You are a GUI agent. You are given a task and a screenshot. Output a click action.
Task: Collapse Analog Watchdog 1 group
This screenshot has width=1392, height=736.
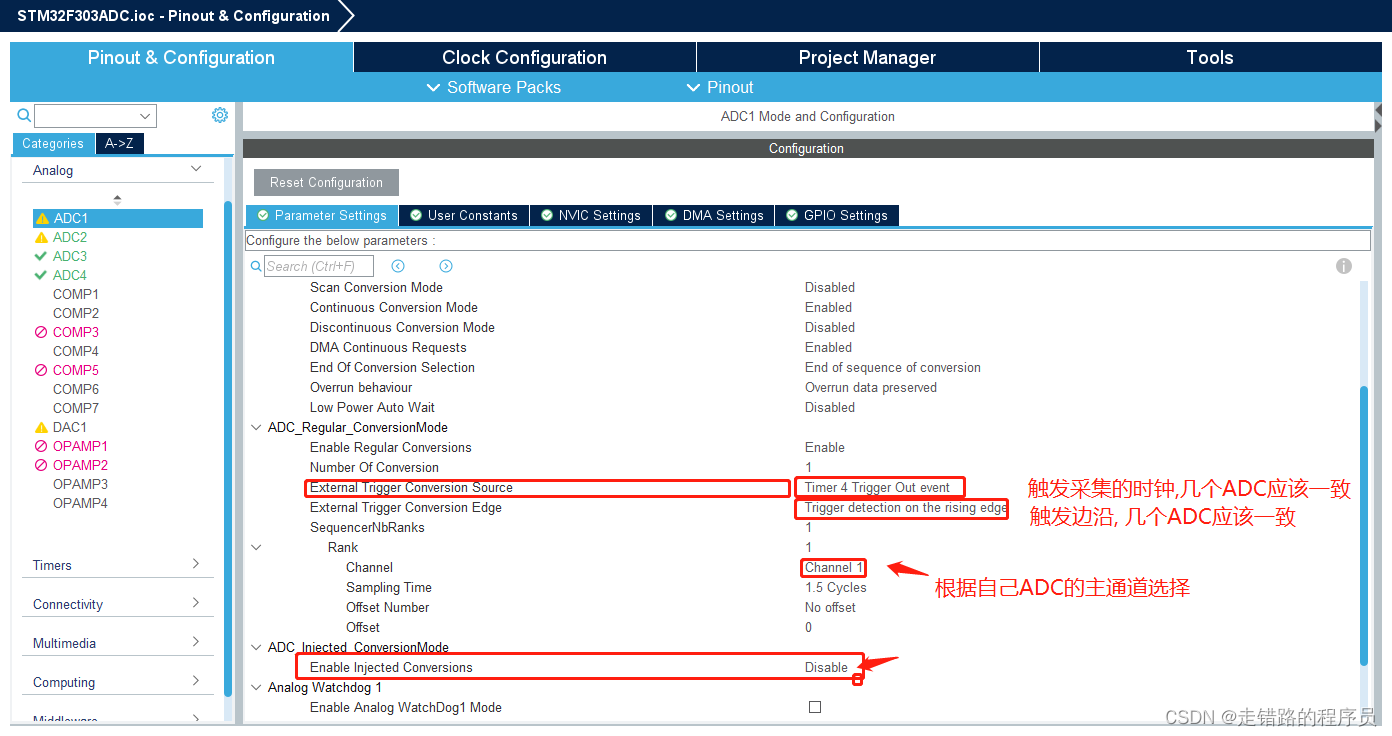256,687
